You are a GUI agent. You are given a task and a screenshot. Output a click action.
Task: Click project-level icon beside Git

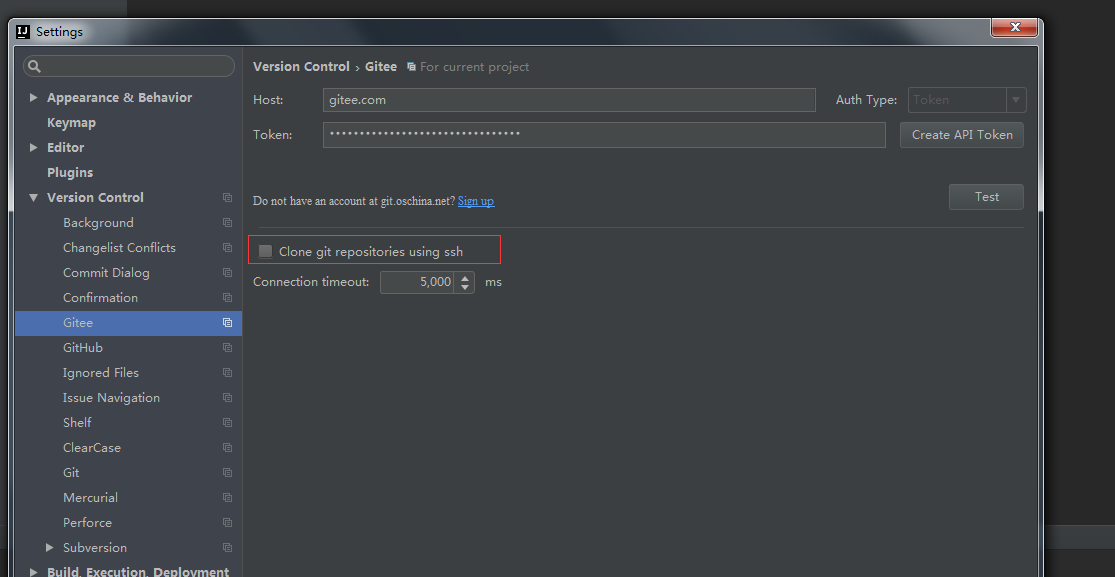228,472
